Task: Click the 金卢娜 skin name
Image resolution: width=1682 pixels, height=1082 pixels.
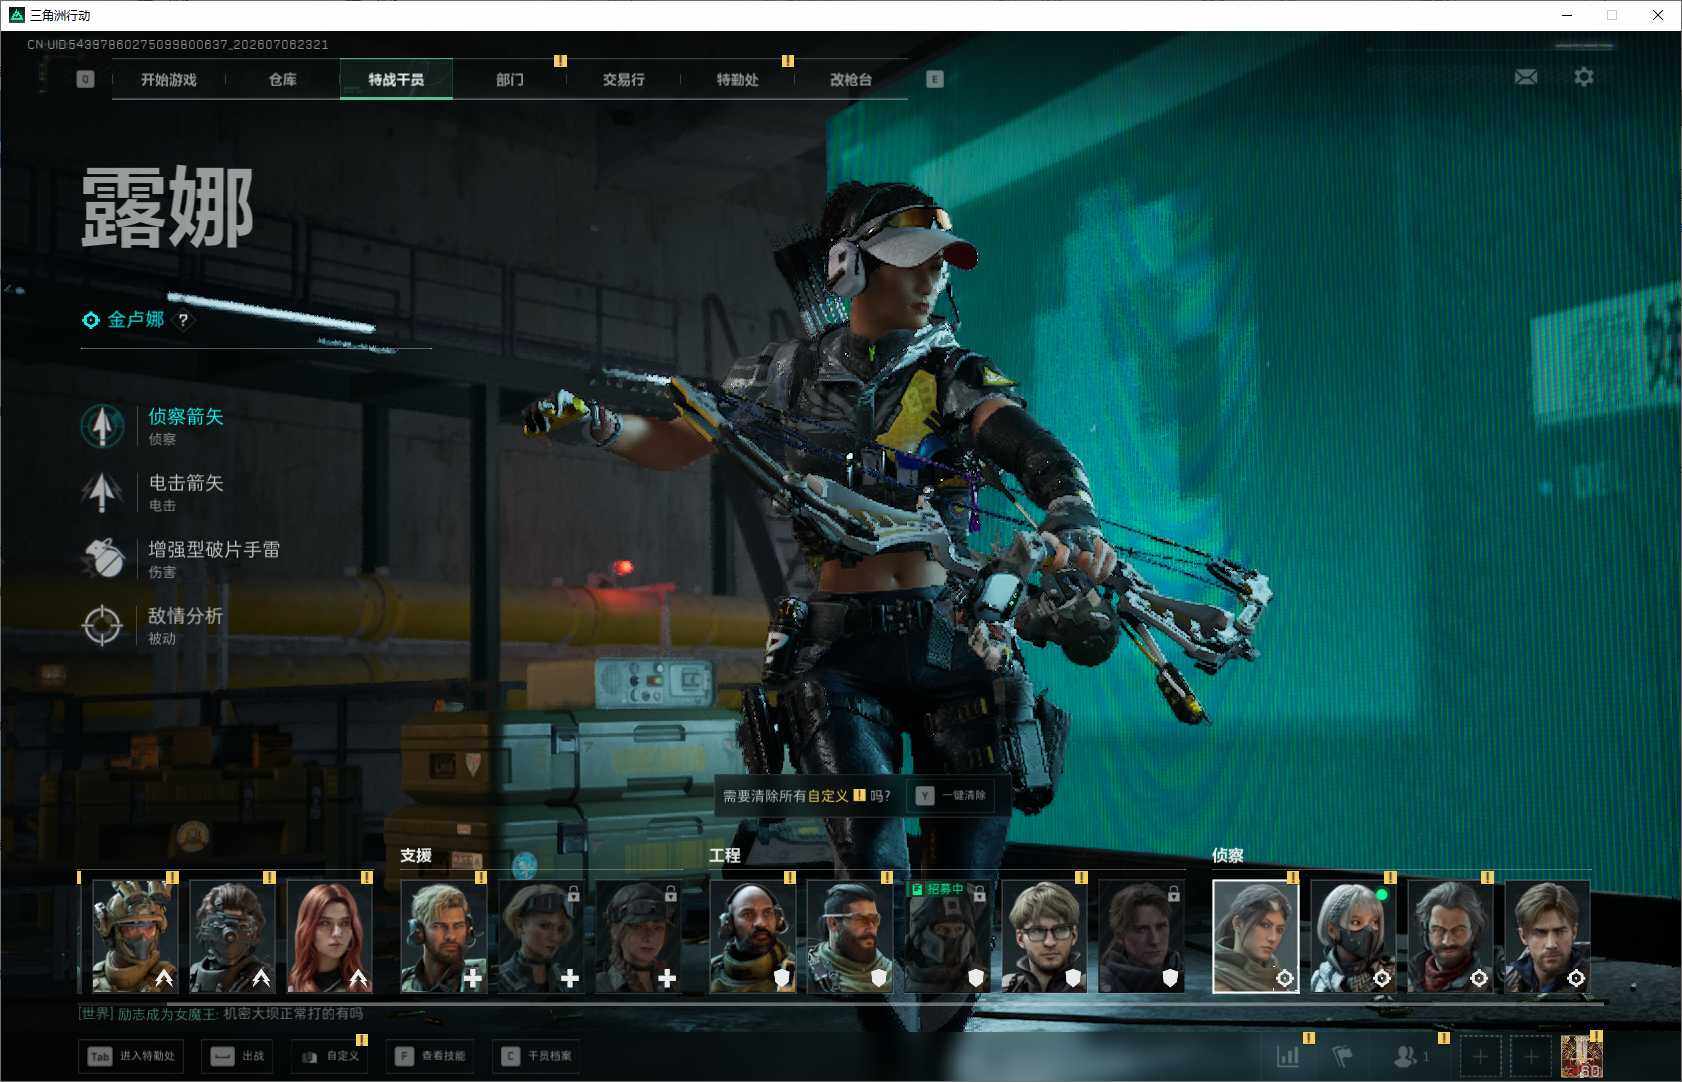Action: [x=136, y=320]
